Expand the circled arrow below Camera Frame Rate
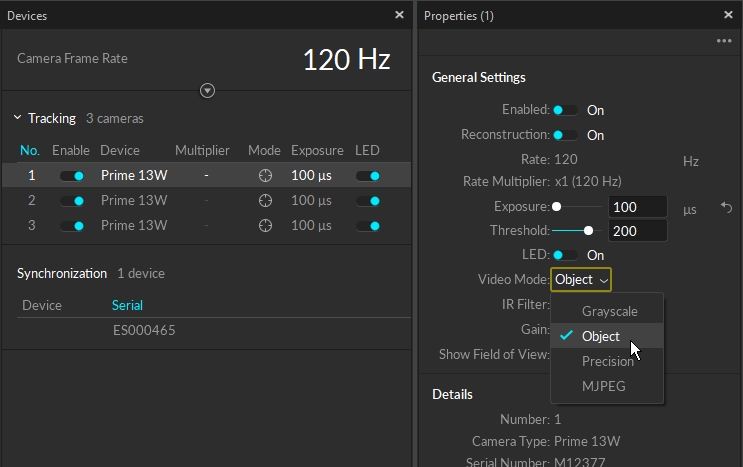The height and width of the screenshot is (467, 743). 207,91
